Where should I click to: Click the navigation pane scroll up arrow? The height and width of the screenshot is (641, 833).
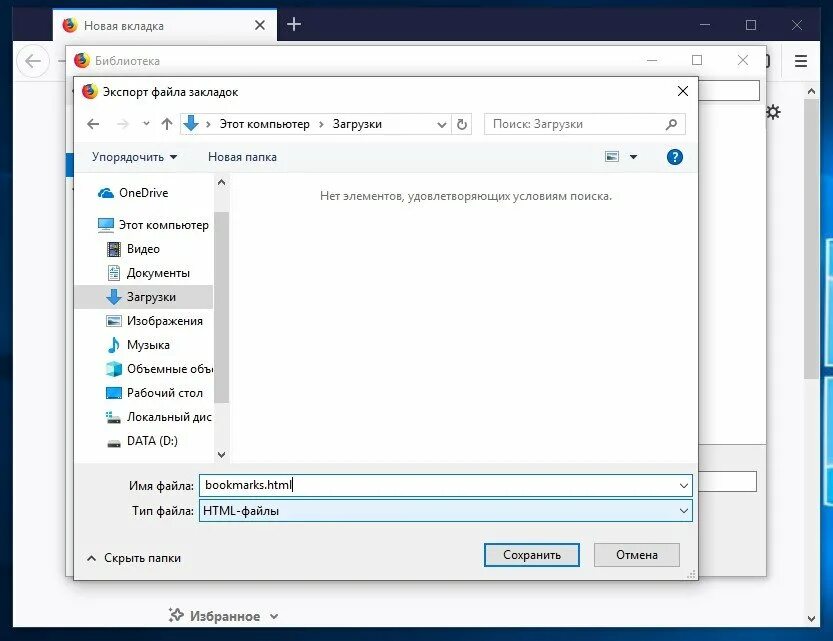click(222, 183)
